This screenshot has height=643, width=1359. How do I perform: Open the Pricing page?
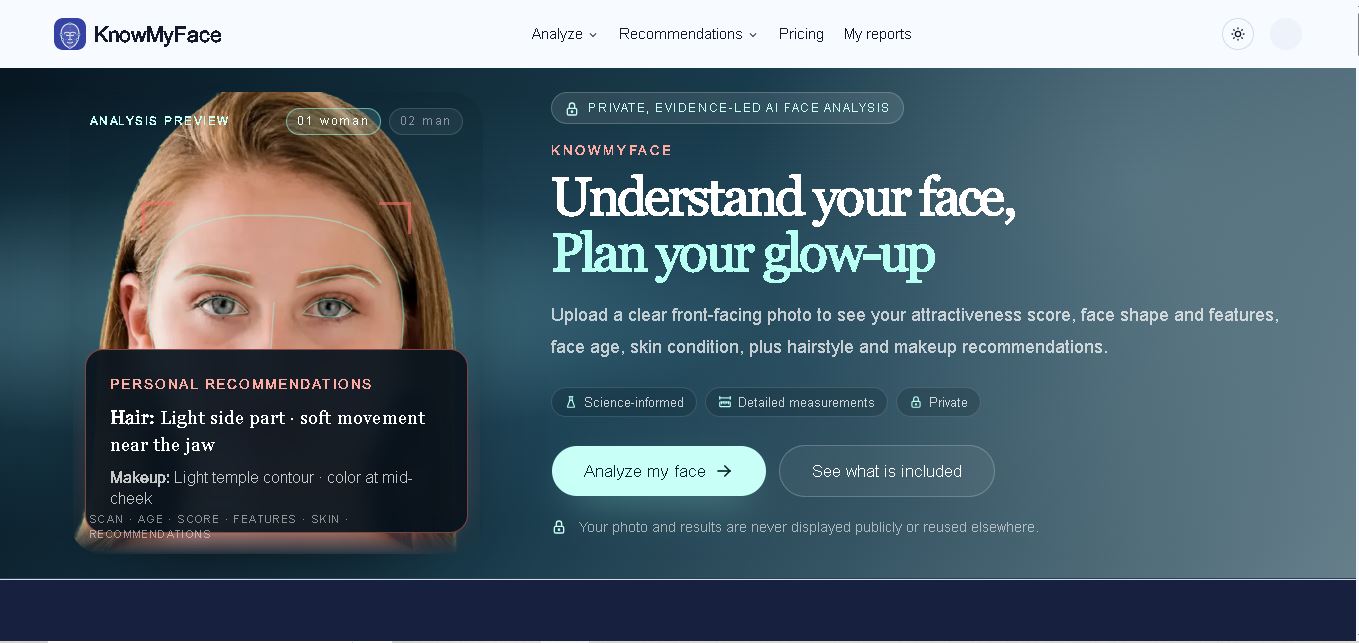click(801, 34)
